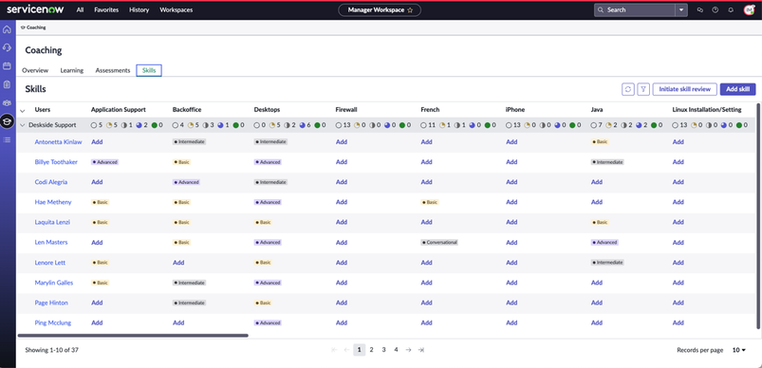Add Application Support skill for Antonetta Kinlaw
762x368 pixels.
(97, 142)
